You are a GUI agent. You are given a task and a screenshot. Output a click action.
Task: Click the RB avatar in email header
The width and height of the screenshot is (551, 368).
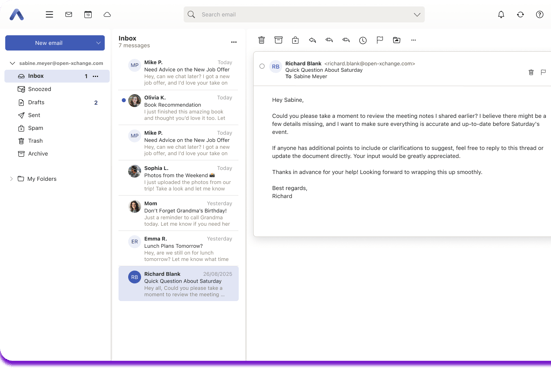[276, 66]
